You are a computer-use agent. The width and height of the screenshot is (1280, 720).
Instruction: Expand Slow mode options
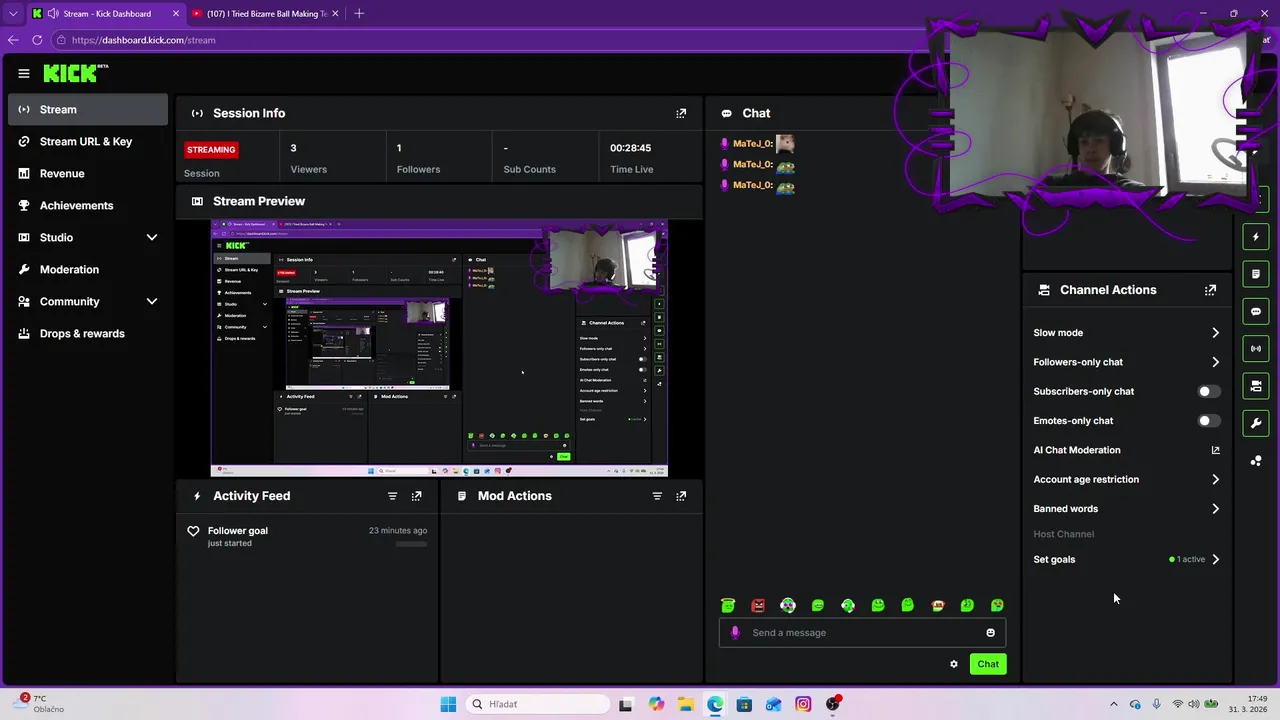[x=1215, y=333]
